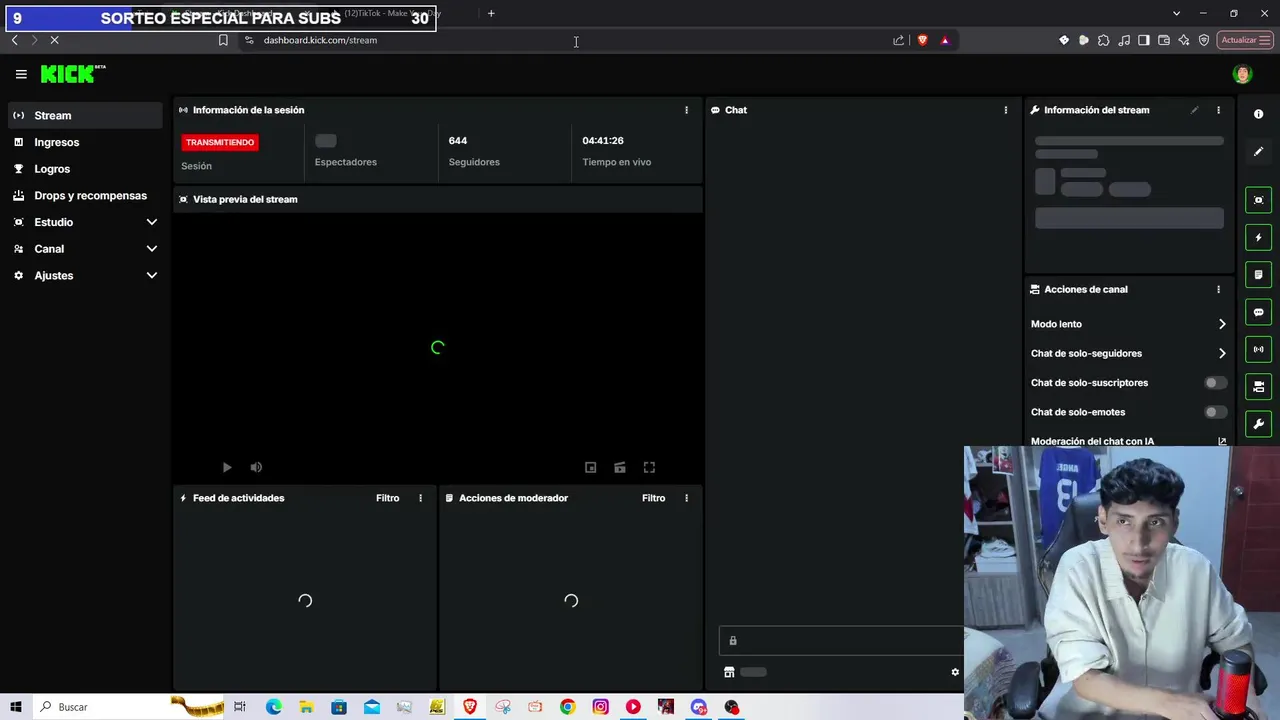Image resolution: width=1280 pixels, height=720 pixels.
Task: Select Stream in sidebar
Action: (85, 115)
